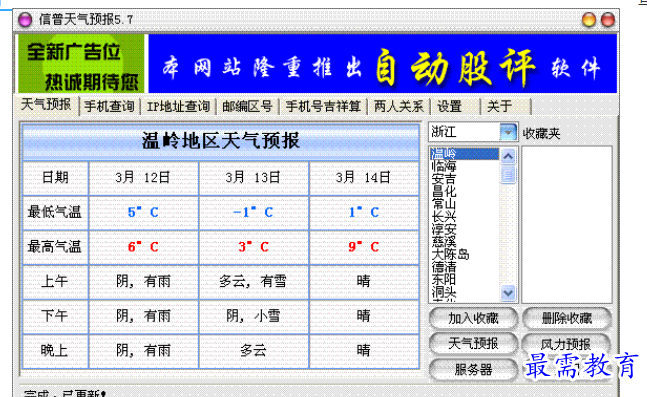Open the blue 自动股评 software banner
Viewport: 647px width, 397px height.
click(383, 64)
